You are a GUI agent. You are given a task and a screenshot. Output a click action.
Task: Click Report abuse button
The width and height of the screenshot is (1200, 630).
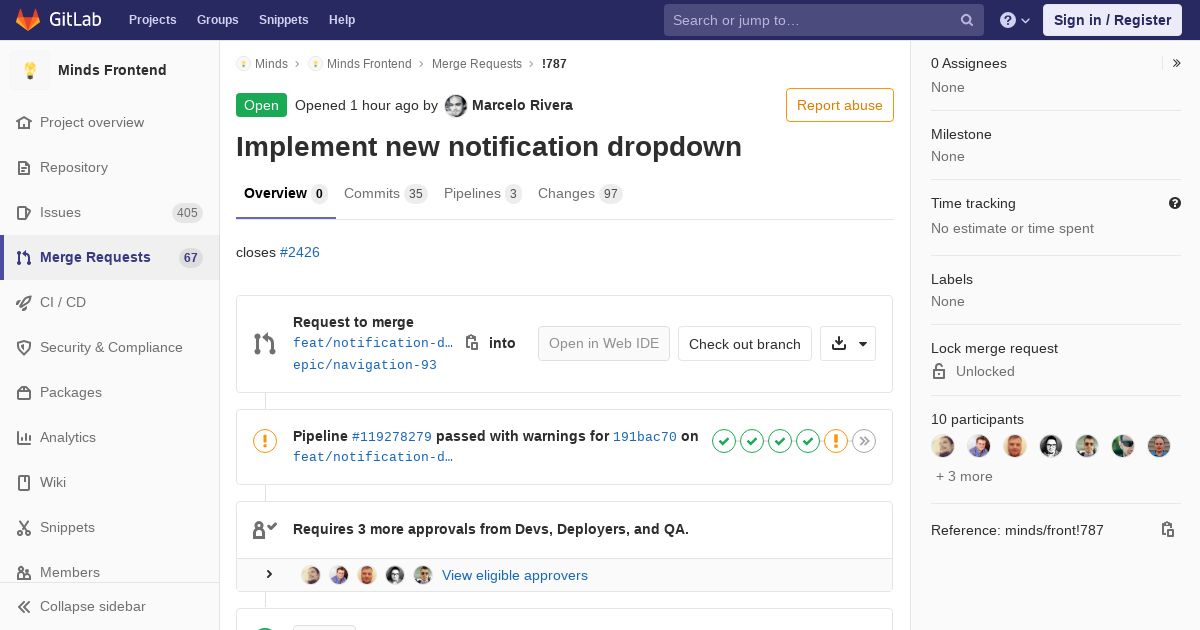point(840,105)
